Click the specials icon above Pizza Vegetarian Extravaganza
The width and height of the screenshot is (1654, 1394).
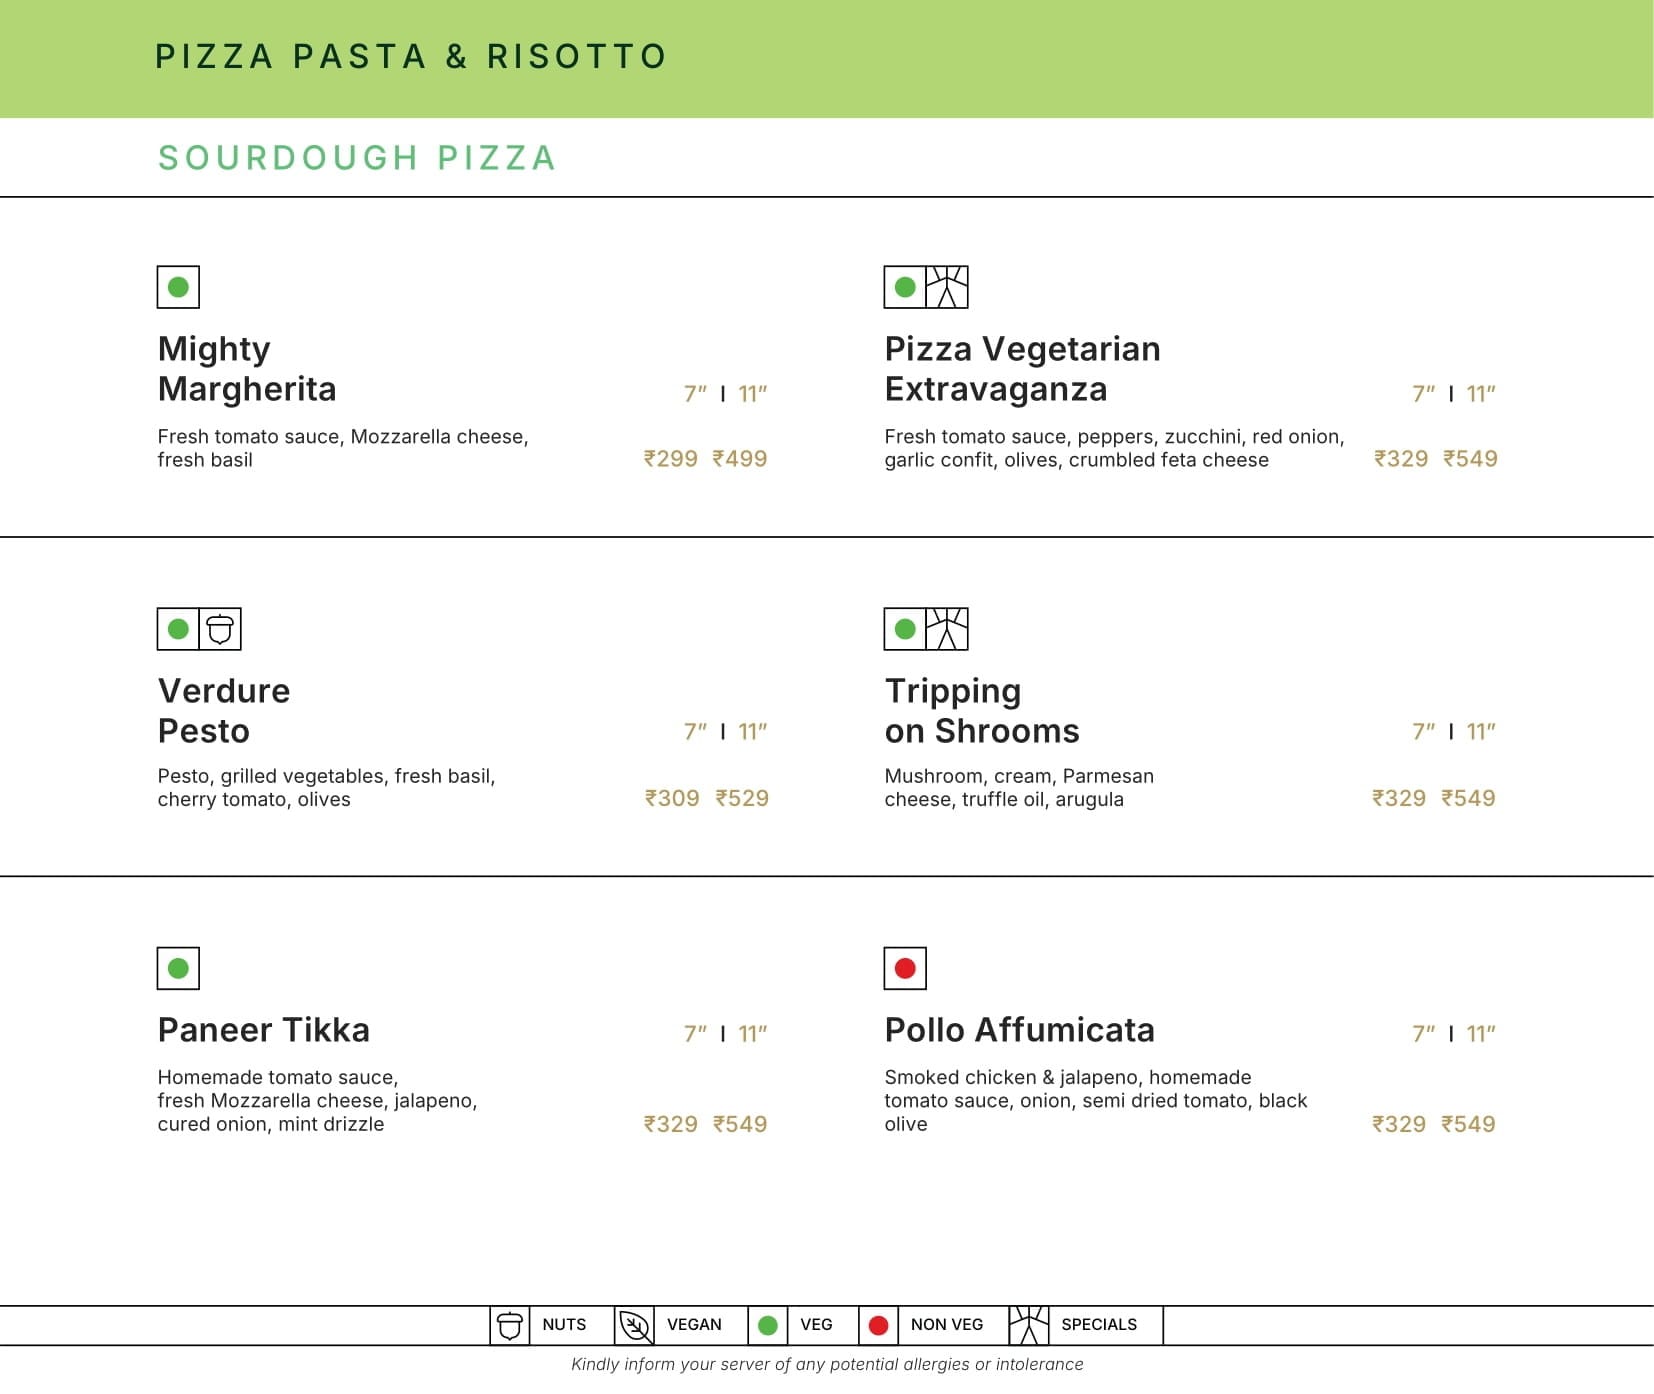point(946,287)
